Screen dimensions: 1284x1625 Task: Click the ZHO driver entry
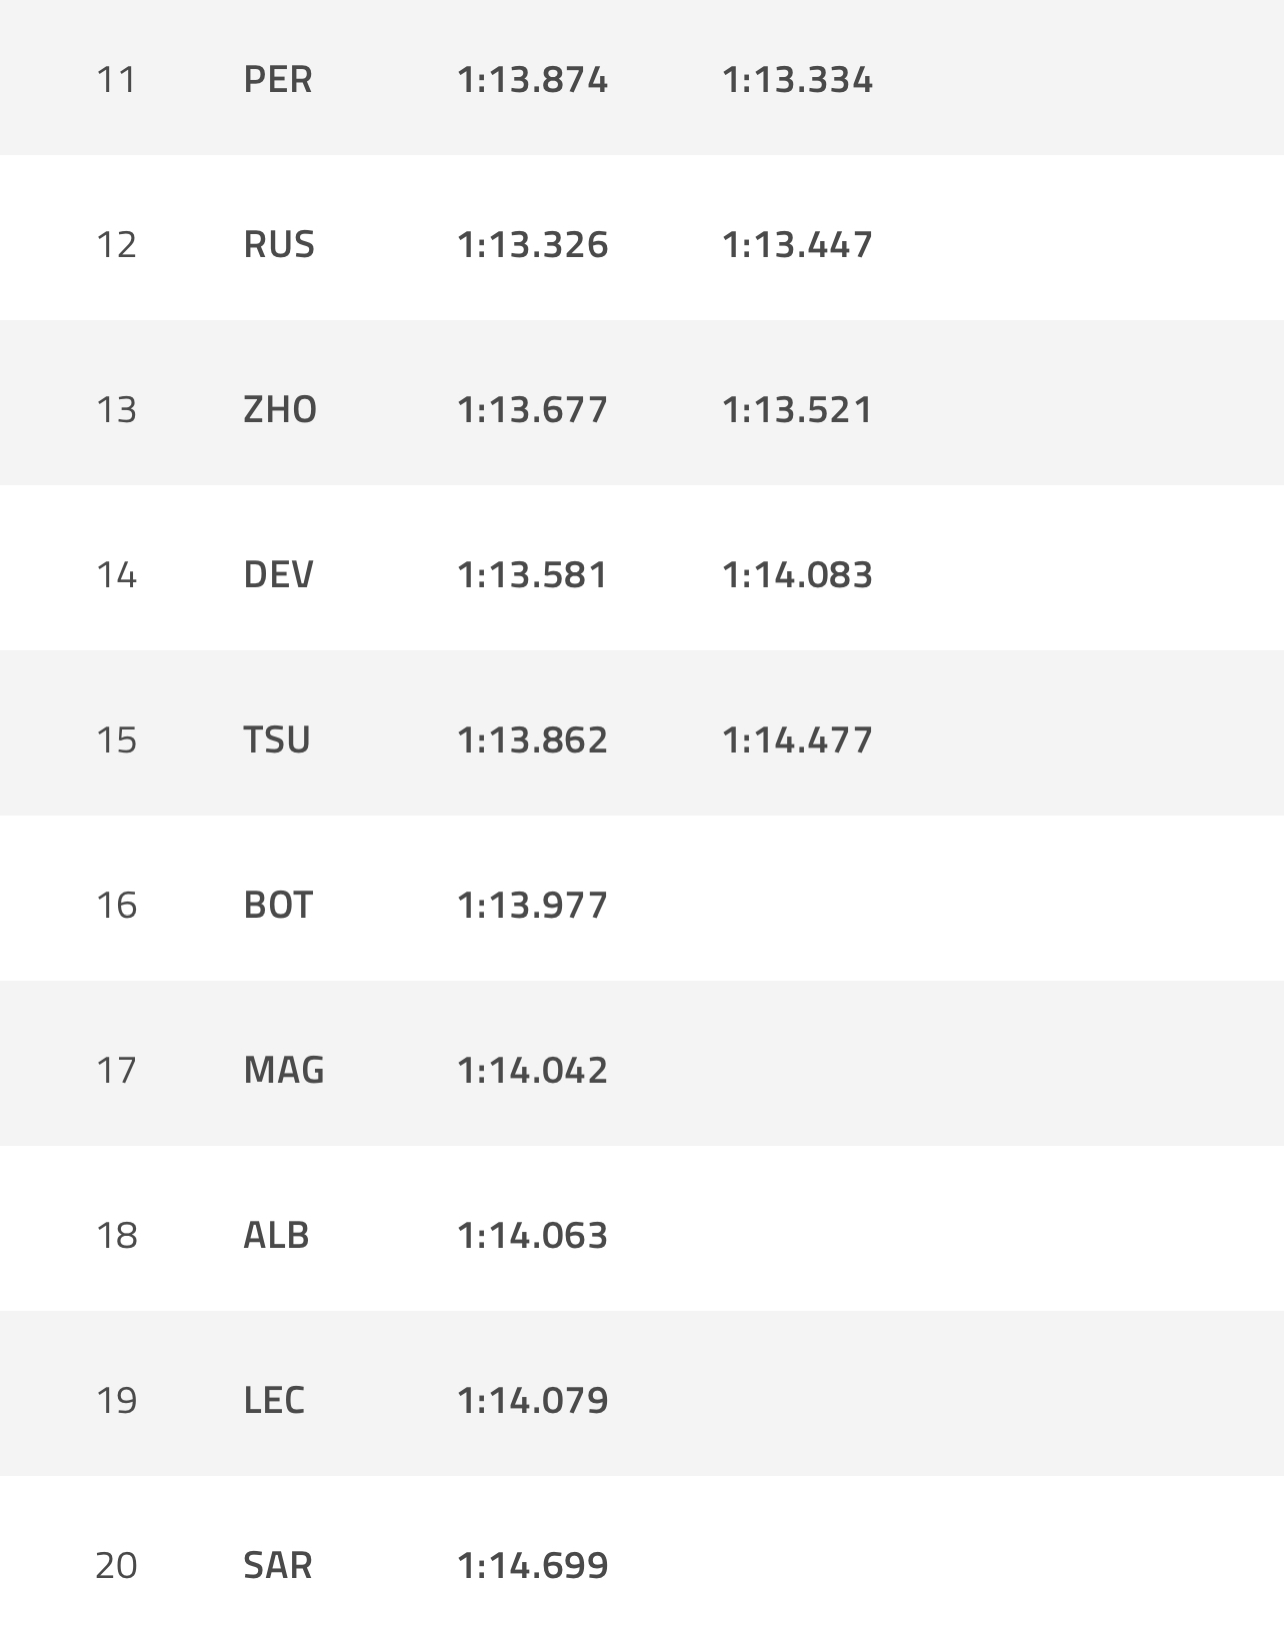(280, 409)
